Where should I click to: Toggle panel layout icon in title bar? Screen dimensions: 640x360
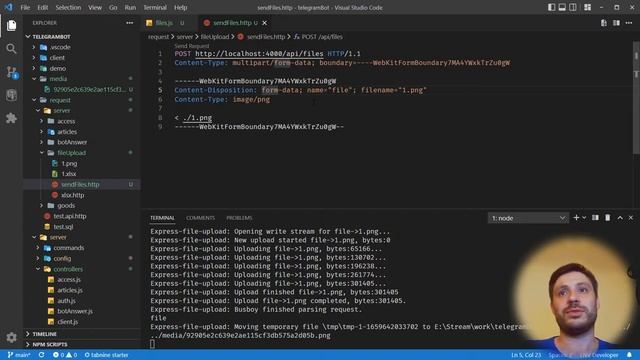[562, 7]
